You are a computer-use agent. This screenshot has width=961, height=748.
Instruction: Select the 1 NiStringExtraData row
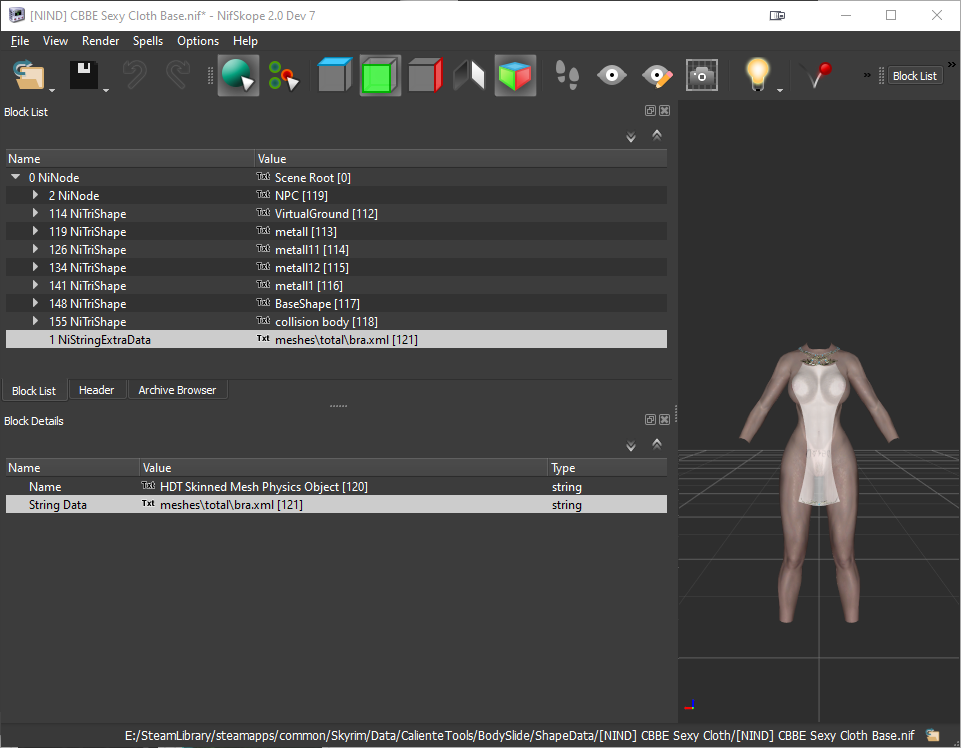[x=336, y=340]
